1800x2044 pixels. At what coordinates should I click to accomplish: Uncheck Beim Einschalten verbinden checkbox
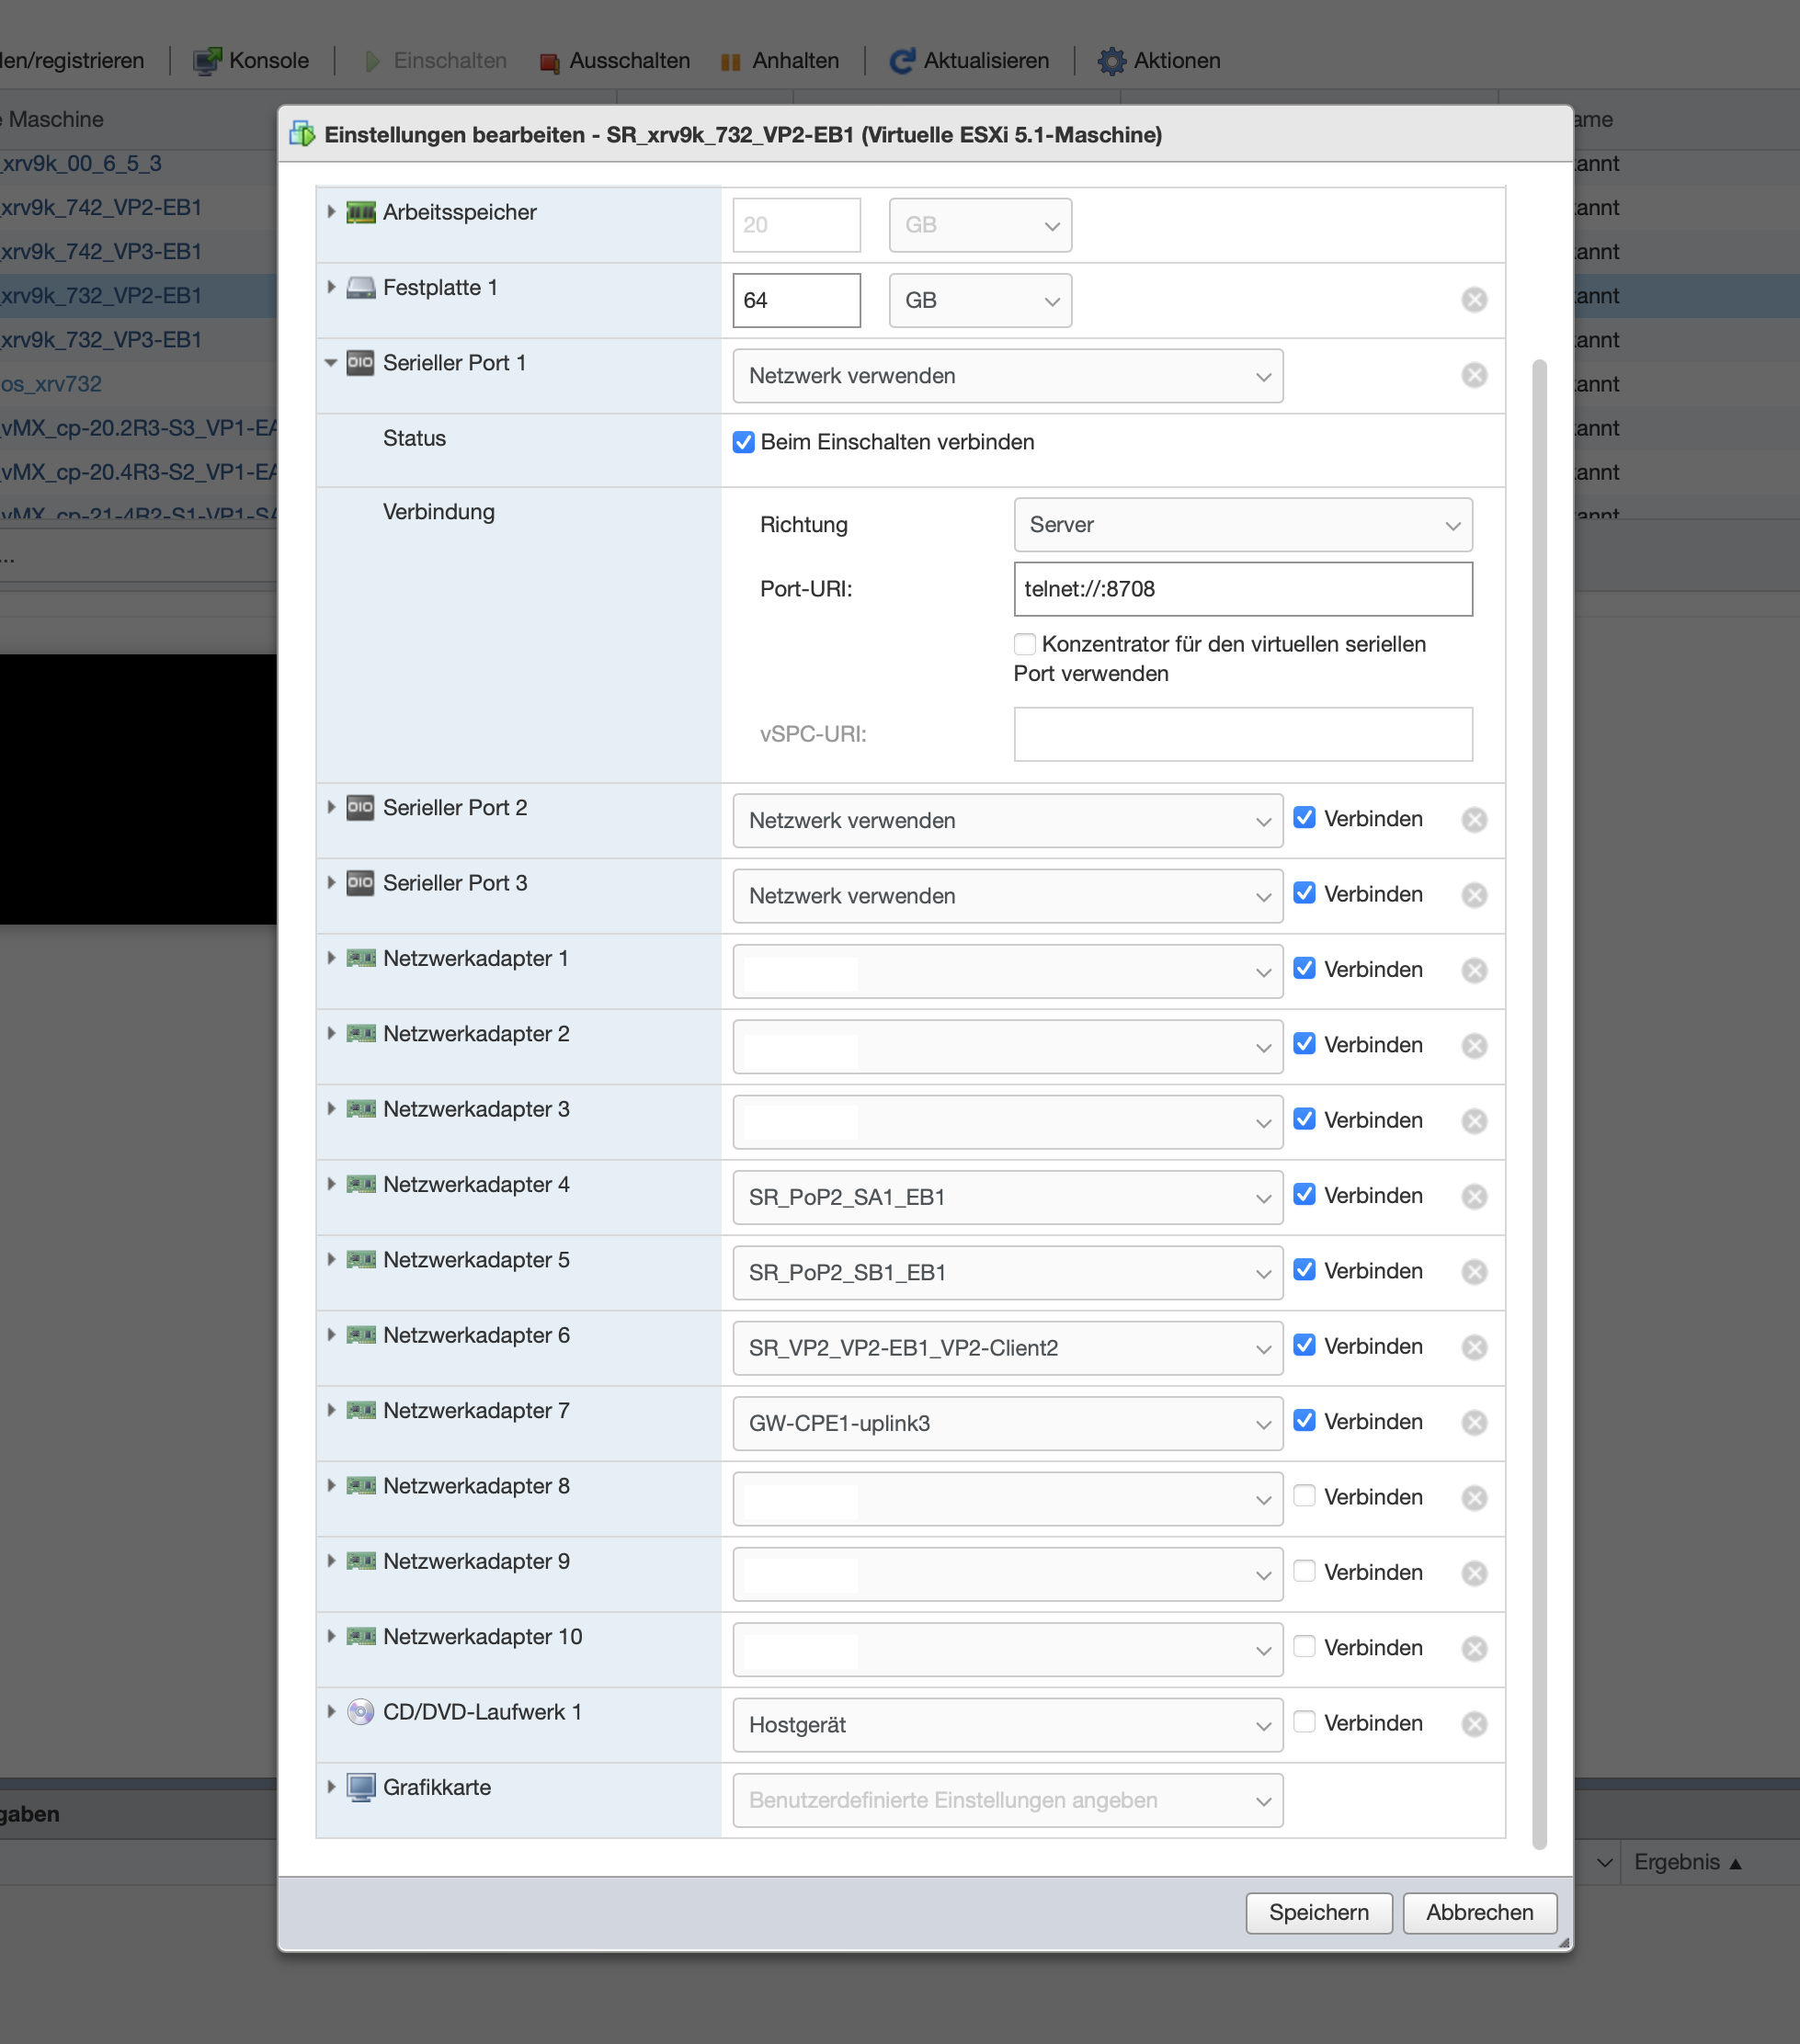pyautogui.click(x=743, y=442)
